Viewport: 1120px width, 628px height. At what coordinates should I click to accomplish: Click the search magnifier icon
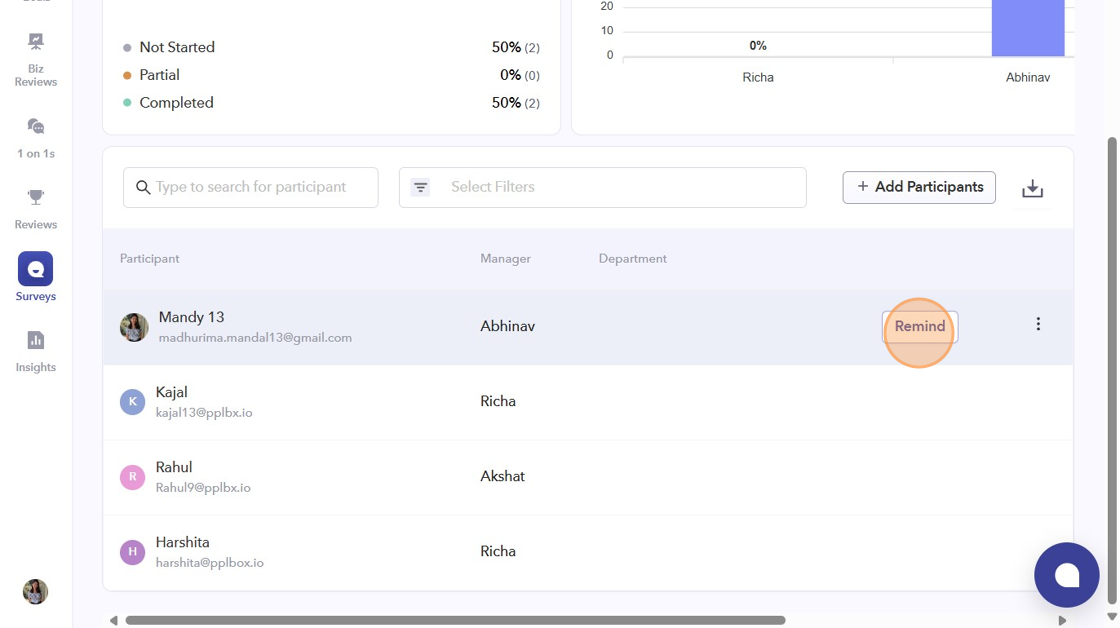point(143,187)
